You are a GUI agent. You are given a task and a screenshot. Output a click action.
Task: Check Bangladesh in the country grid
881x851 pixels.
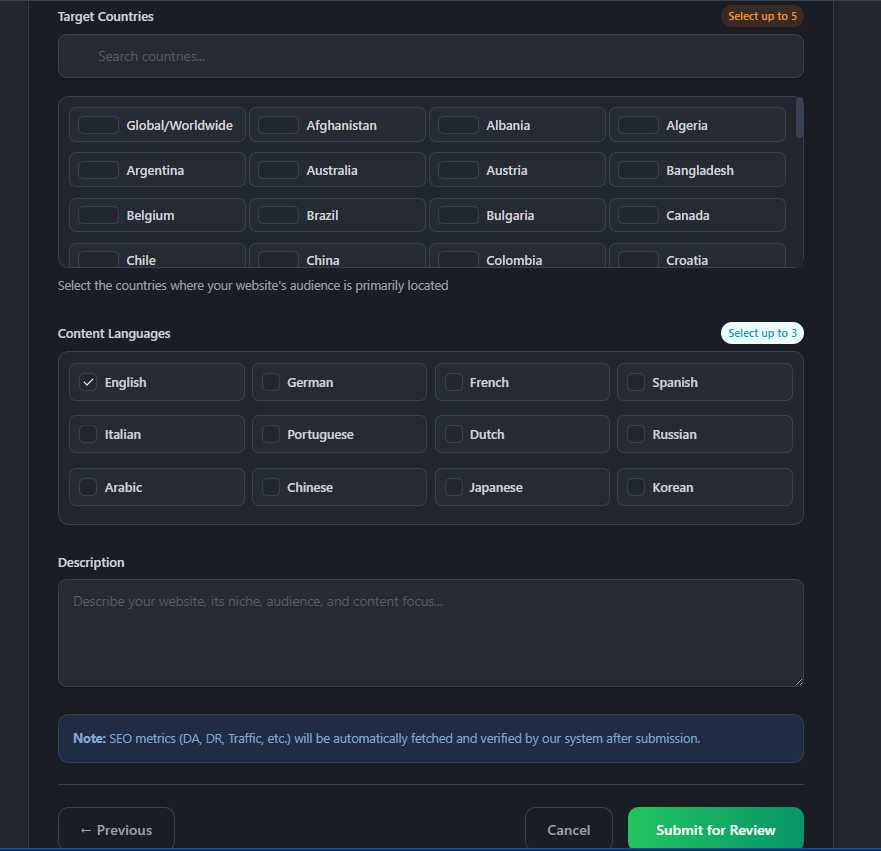637,169
